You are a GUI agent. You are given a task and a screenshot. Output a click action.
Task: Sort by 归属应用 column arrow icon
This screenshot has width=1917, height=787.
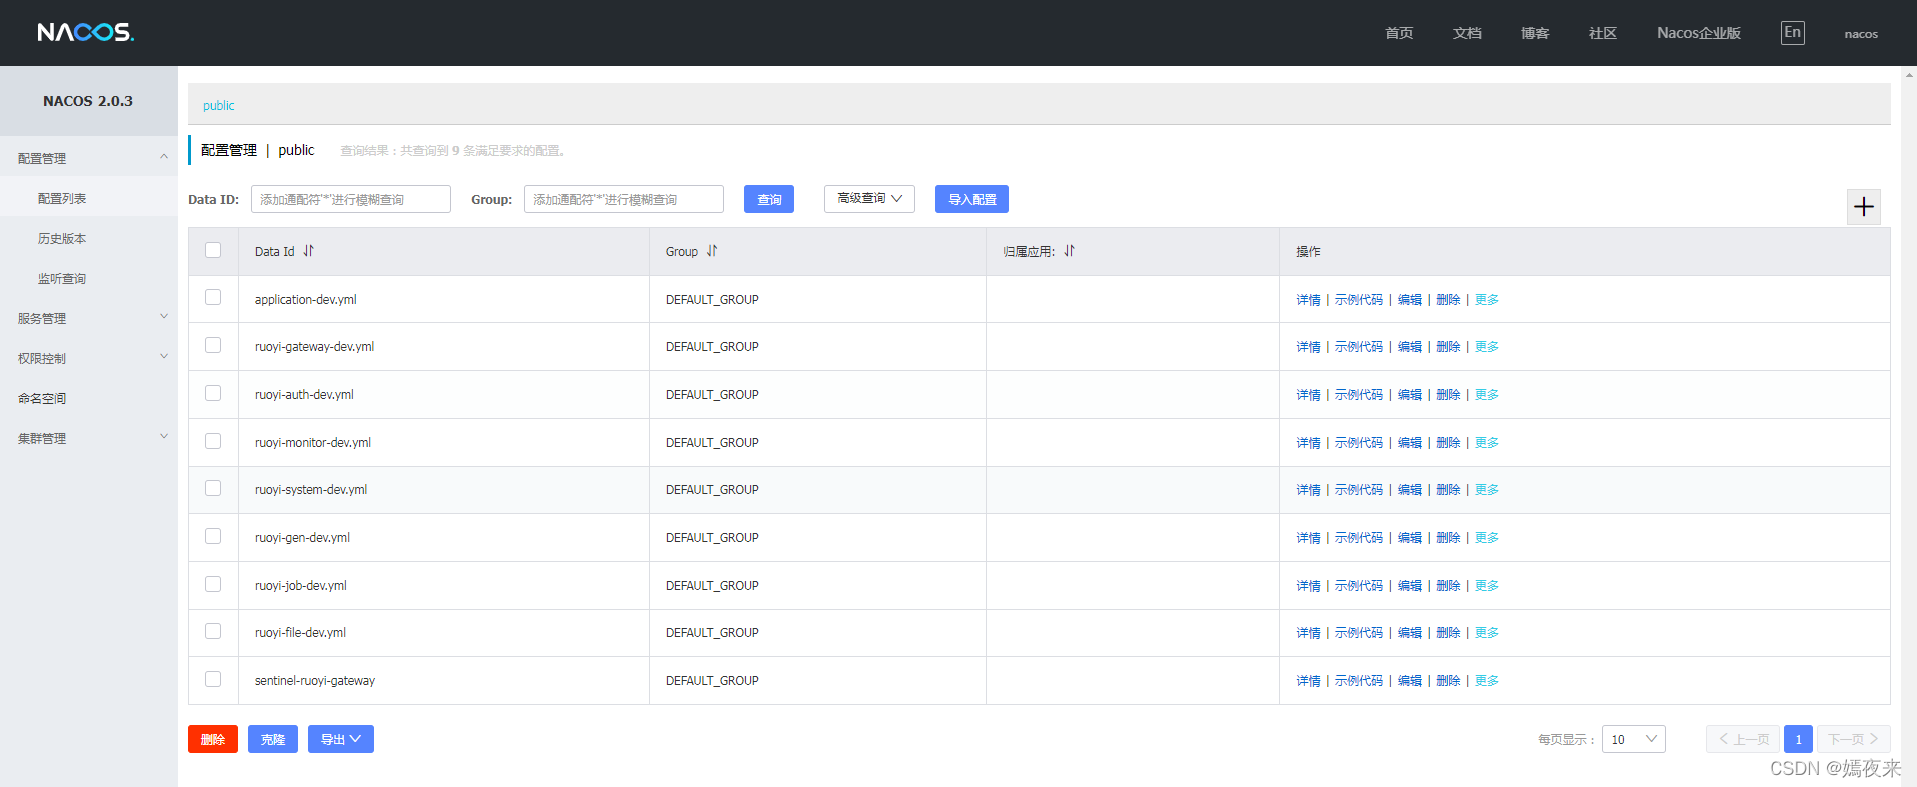click(x=1070, y=251)
